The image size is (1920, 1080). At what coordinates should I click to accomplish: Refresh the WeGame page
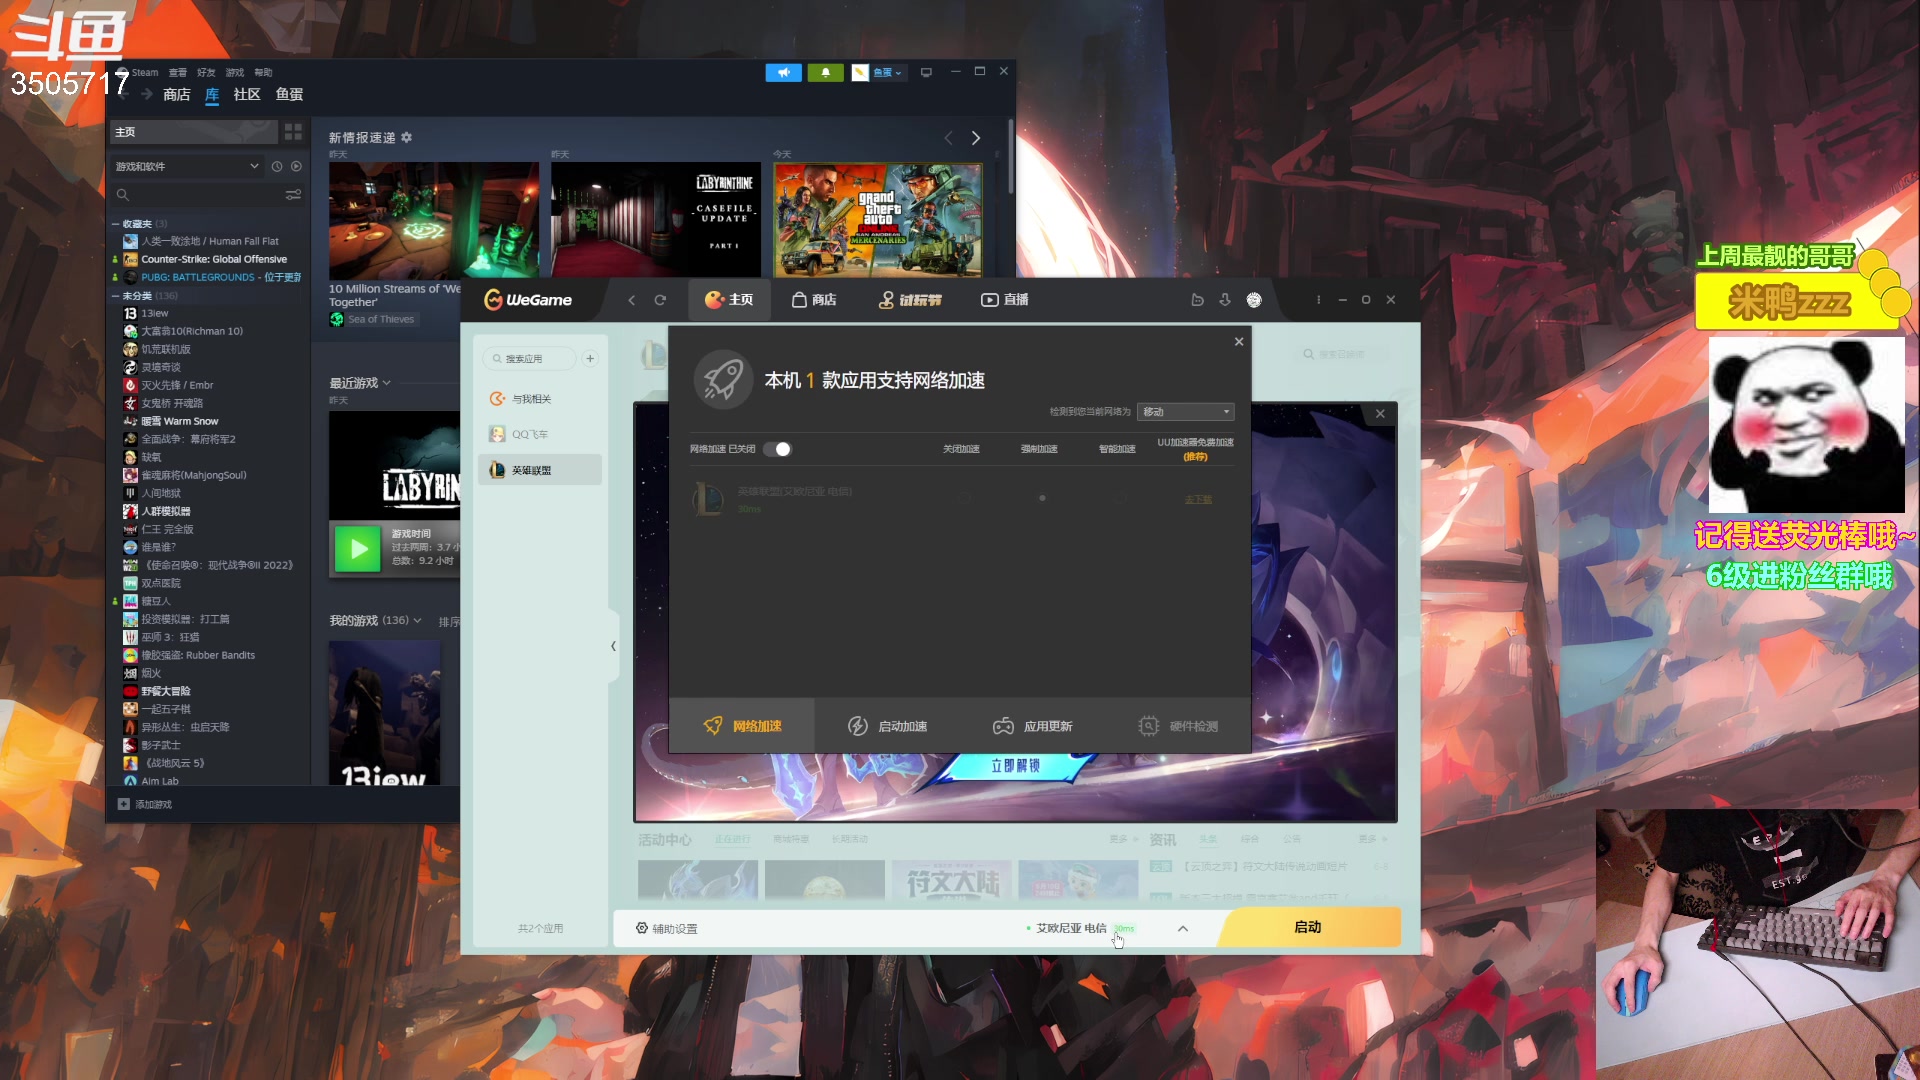pos(660,300)
